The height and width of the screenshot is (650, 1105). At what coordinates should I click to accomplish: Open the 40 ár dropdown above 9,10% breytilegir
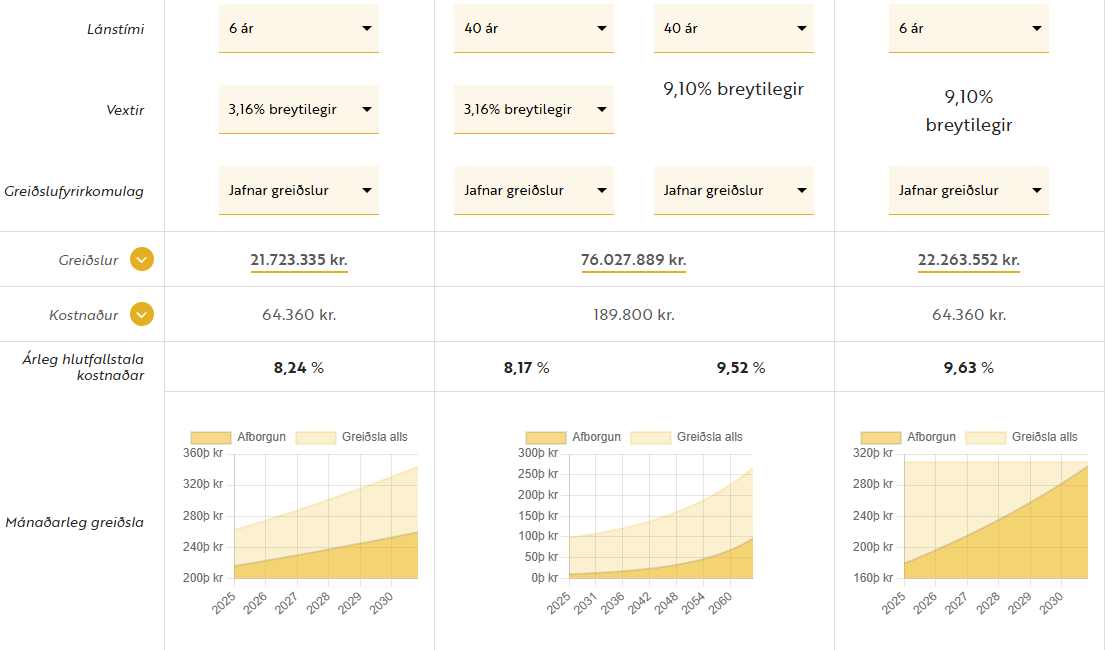point(733,28)
